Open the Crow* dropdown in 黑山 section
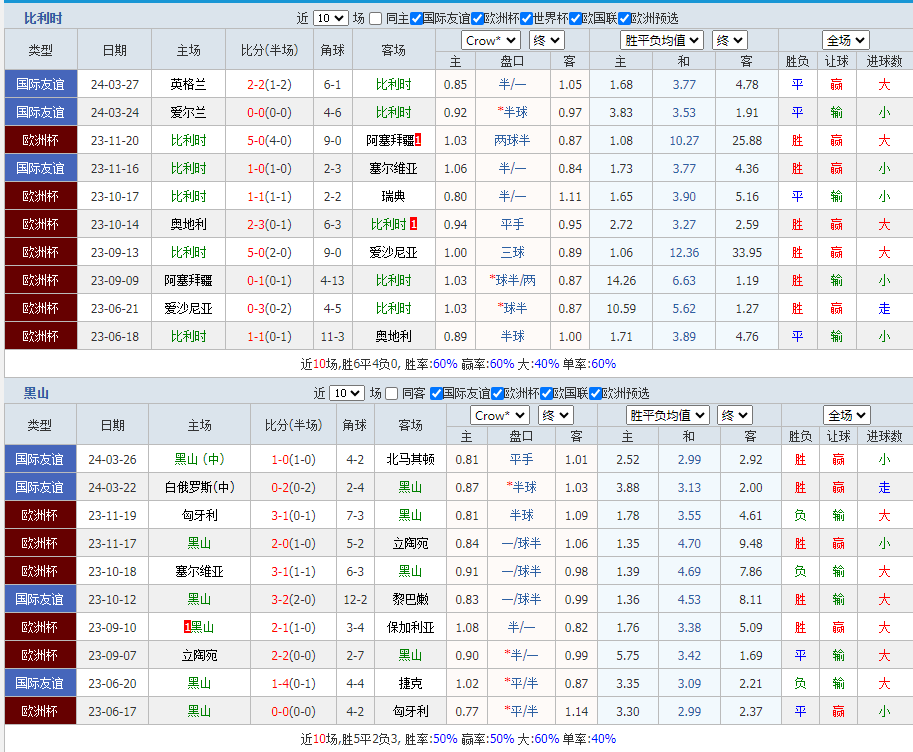 [x=499, y=415]
